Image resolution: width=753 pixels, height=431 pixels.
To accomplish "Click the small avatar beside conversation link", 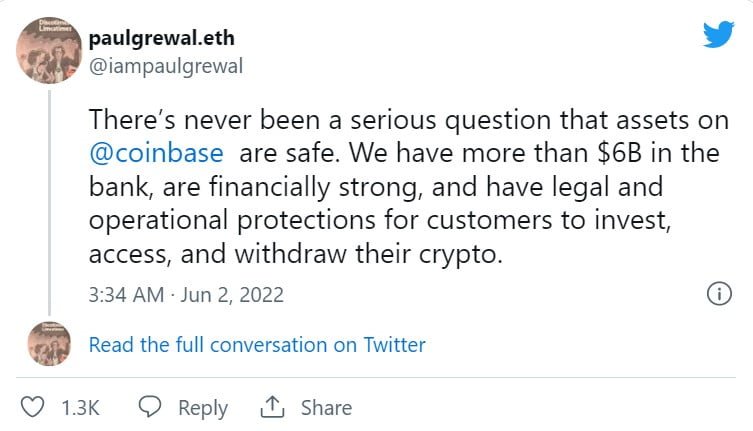I will coord(49,344).
